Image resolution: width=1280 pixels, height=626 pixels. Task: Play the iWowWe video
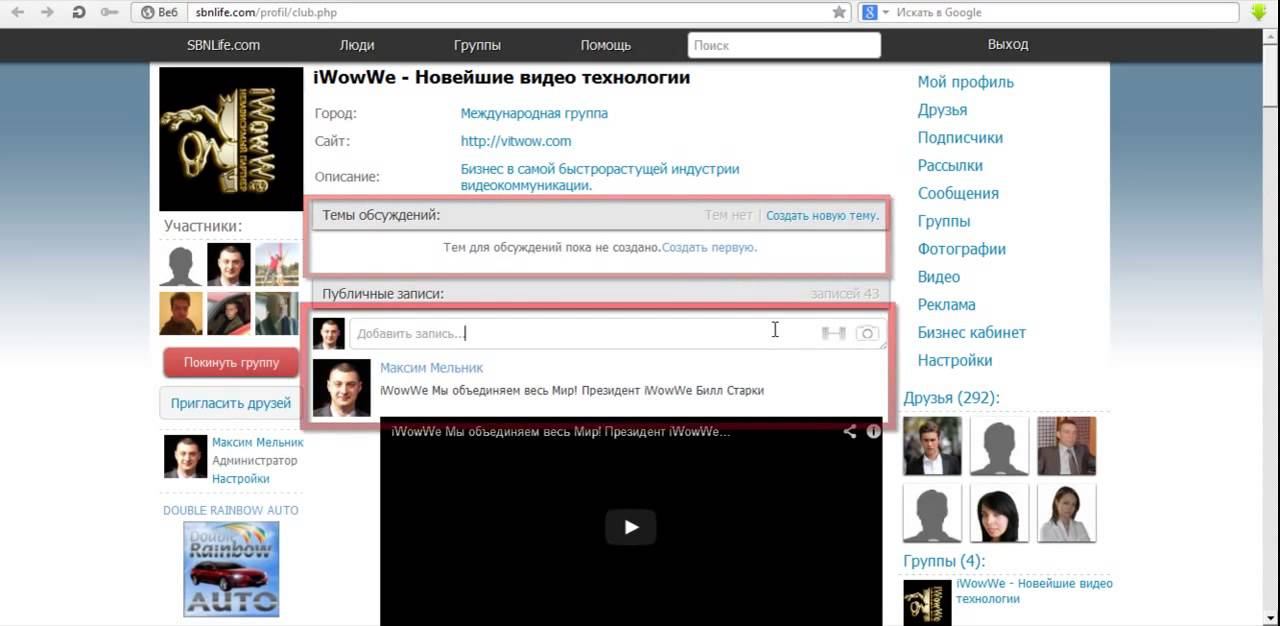(630, 527)
